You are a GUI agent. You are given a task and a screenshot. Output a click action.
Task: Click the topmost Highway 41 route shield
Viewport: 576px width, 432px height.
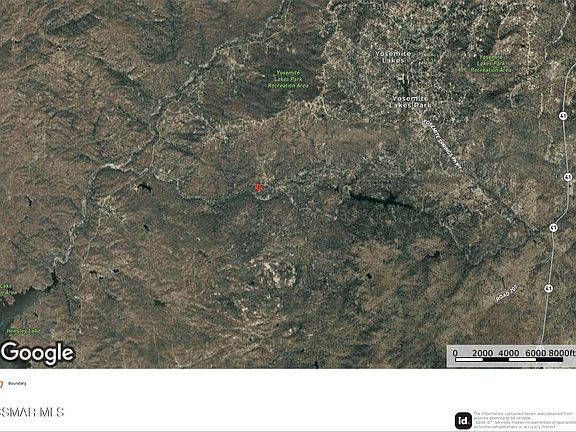tap(563, 116)
